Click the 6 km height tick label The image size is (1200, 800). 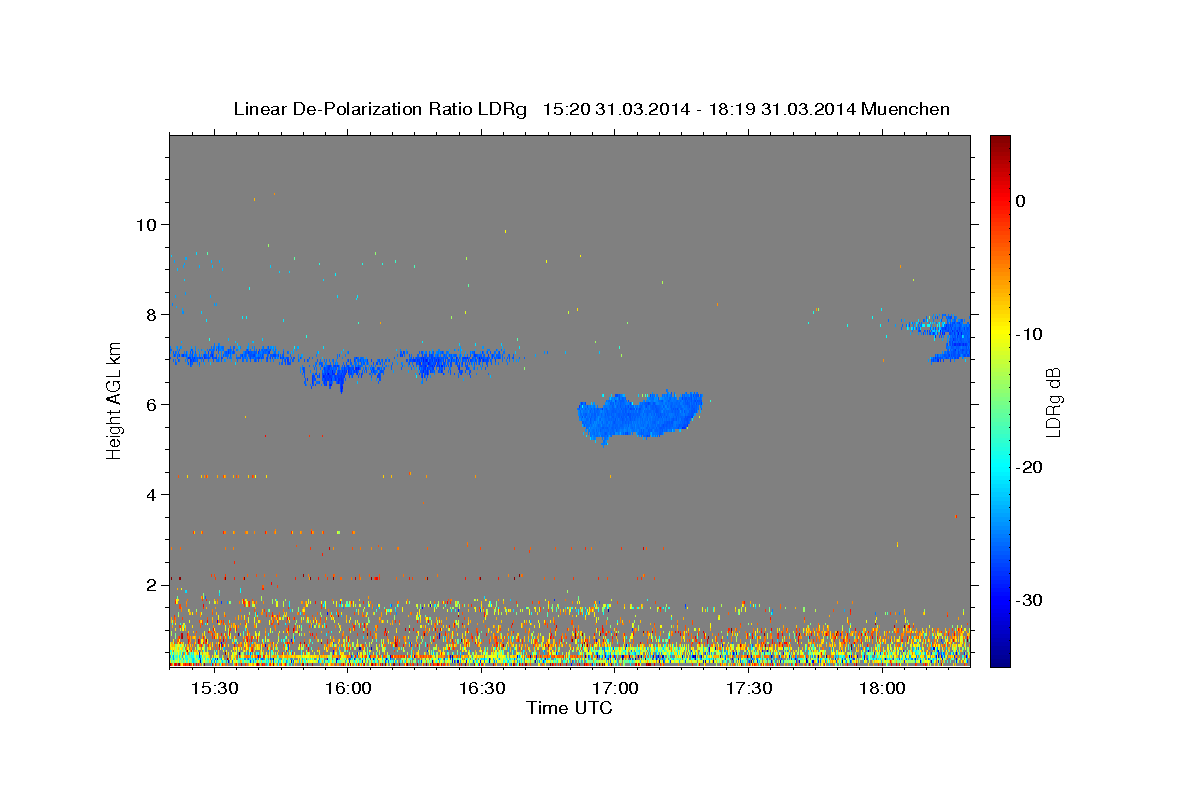click(x=153, y=404)
